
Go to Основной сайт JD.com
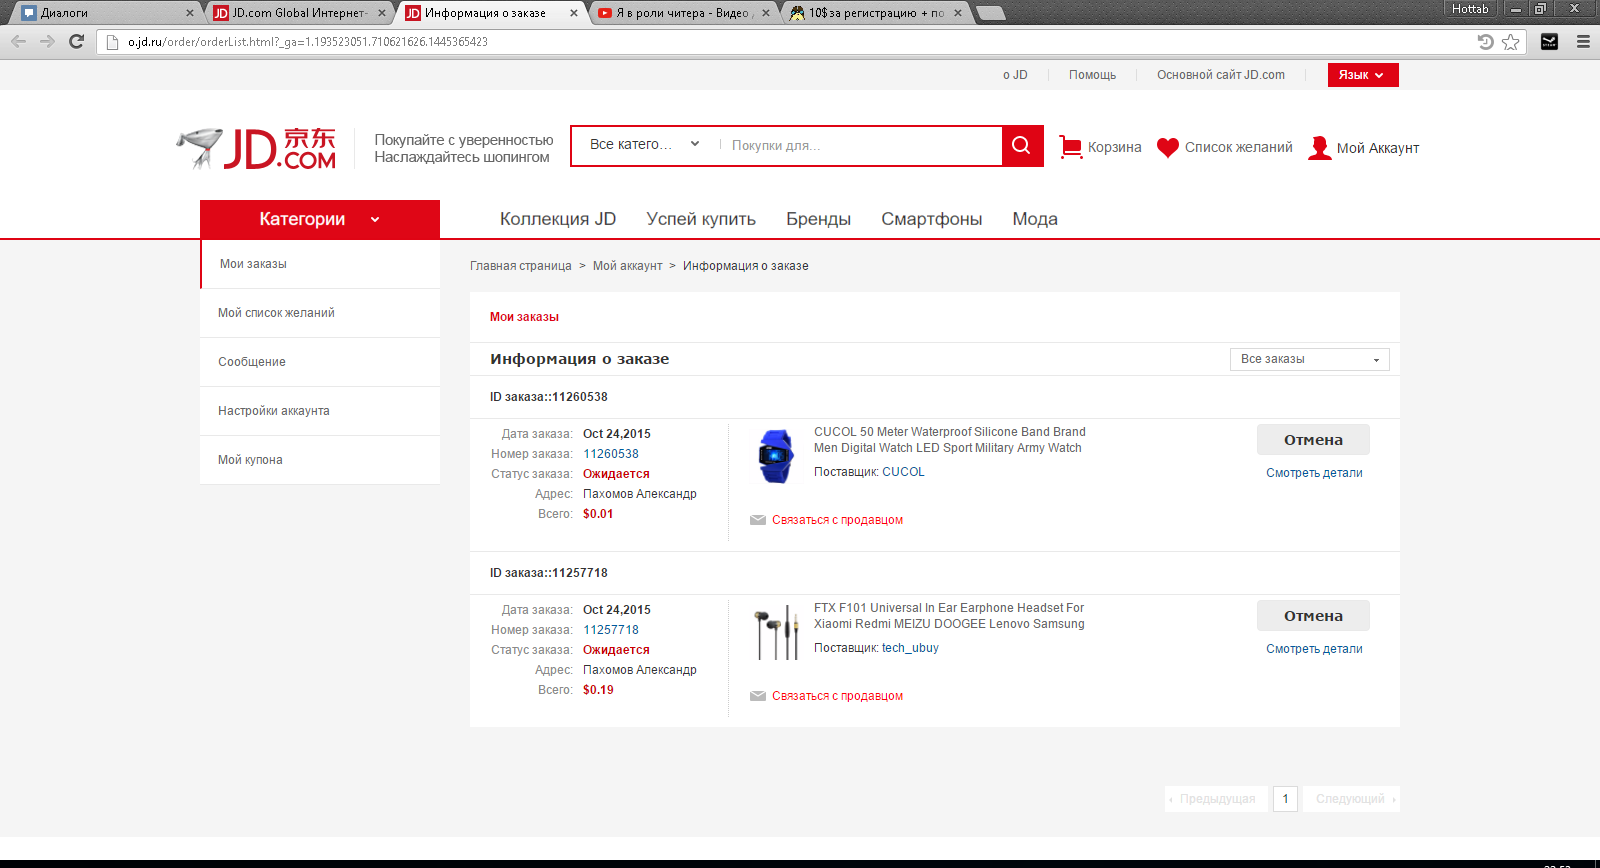[x=1221, y=75]
